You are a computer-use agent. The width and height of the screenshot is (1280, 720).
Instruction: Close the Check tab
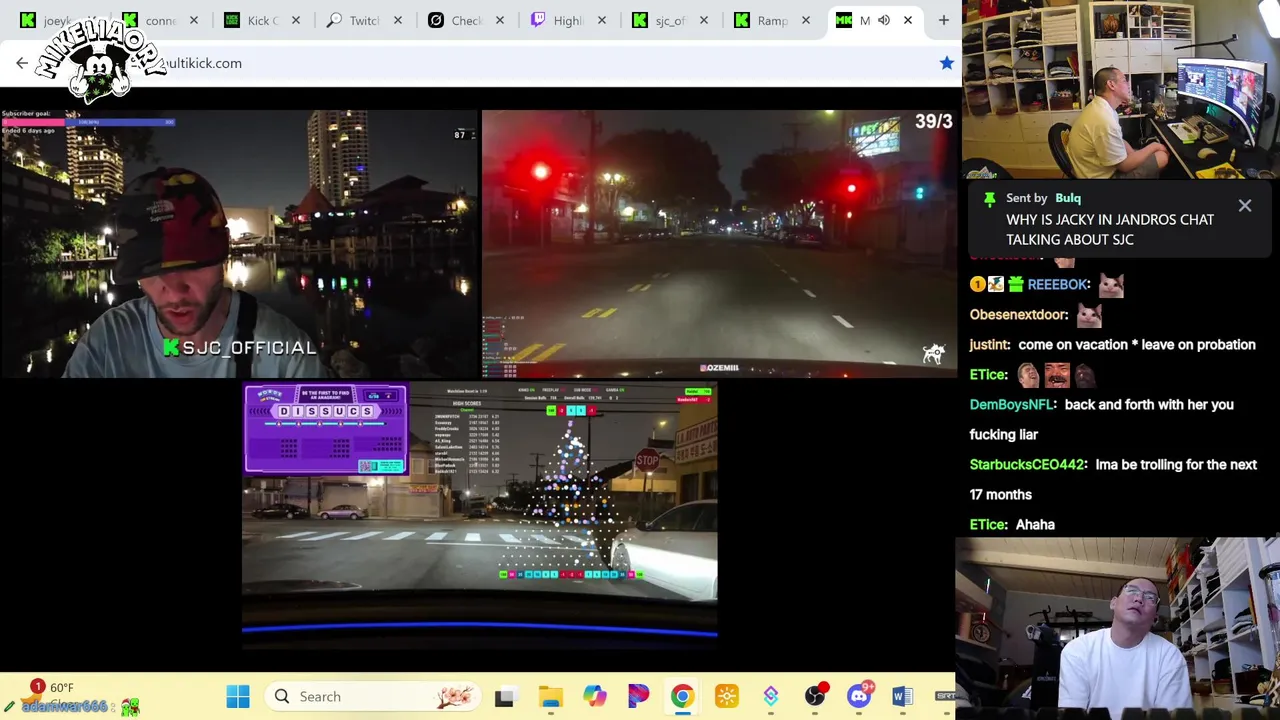[500, 20]
